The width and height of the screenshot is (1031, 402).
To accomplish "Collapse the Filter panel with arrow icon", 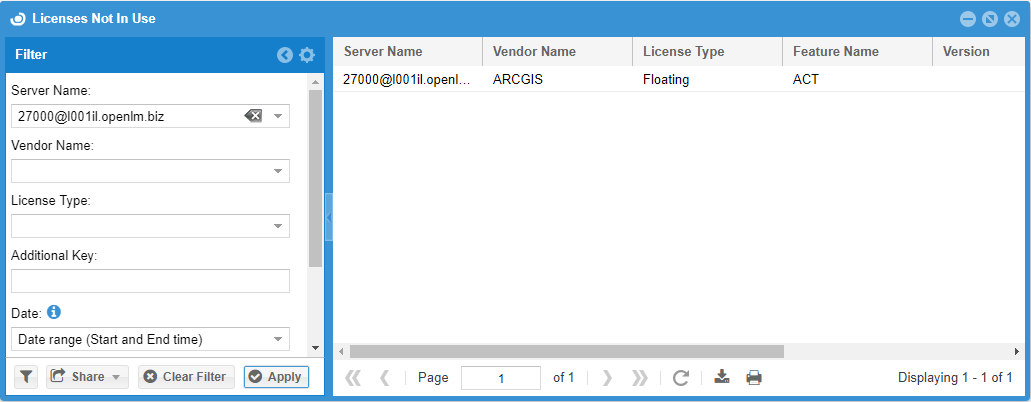I will [285, 55].
